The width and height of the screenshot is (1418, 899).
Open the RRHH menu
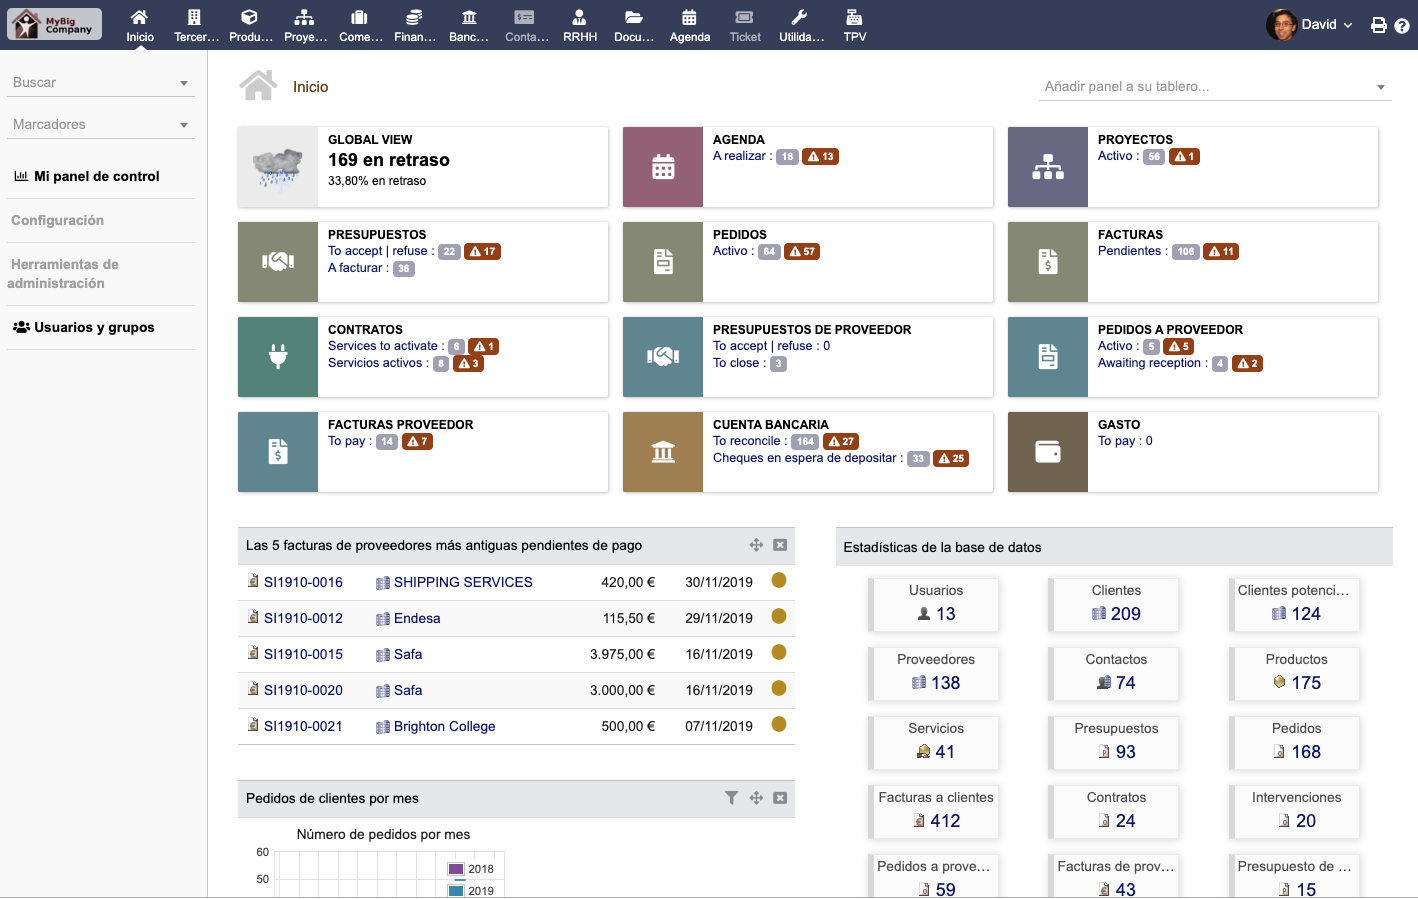(x=579, y=25)
